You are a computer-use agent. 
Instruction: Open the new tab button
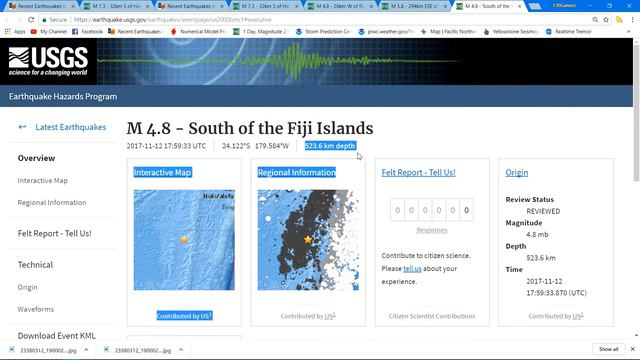tap(535, 6)
